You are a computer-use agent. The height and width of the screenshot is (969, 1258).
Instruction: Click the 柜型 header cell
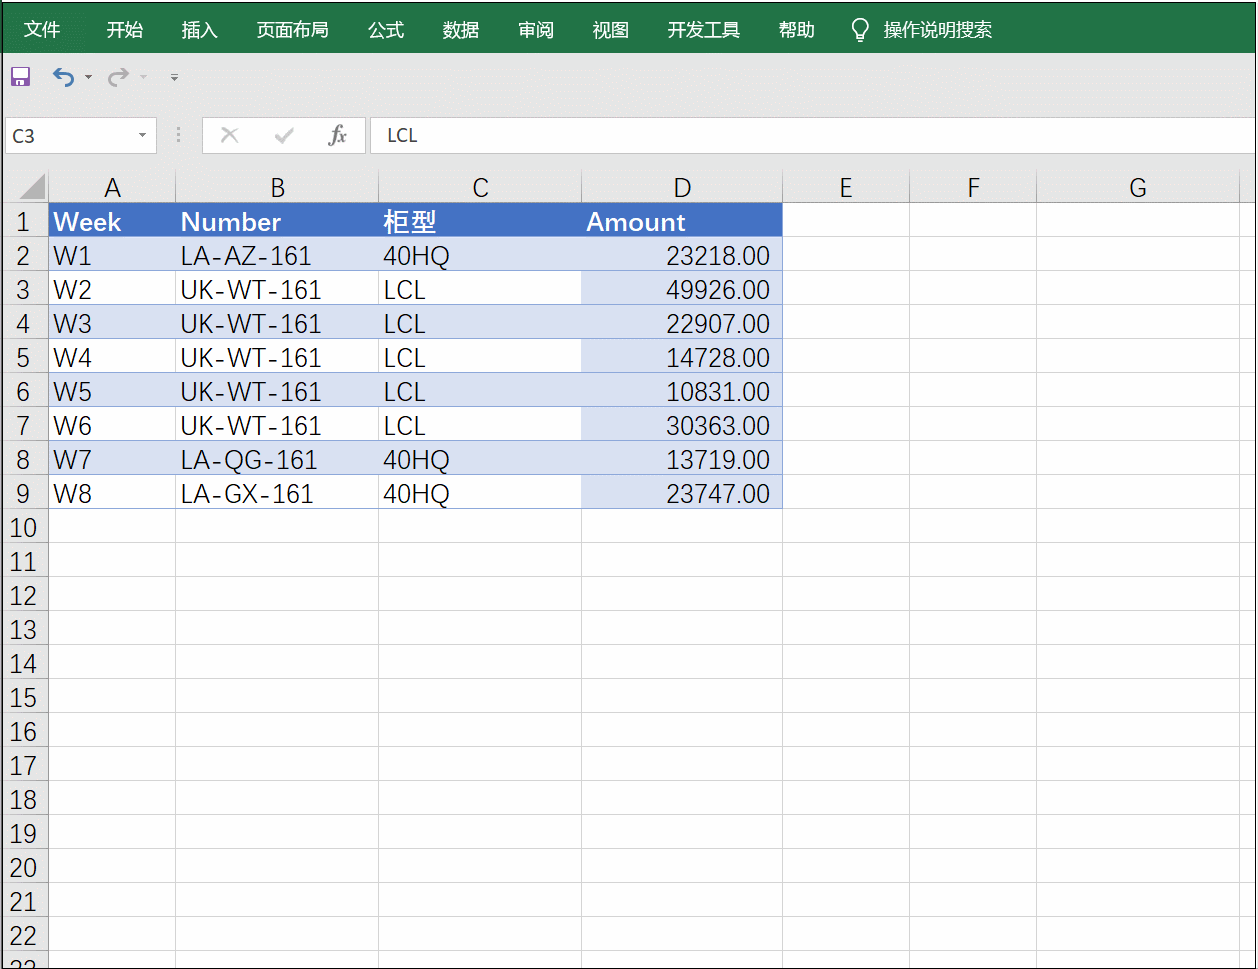point(480,221)
